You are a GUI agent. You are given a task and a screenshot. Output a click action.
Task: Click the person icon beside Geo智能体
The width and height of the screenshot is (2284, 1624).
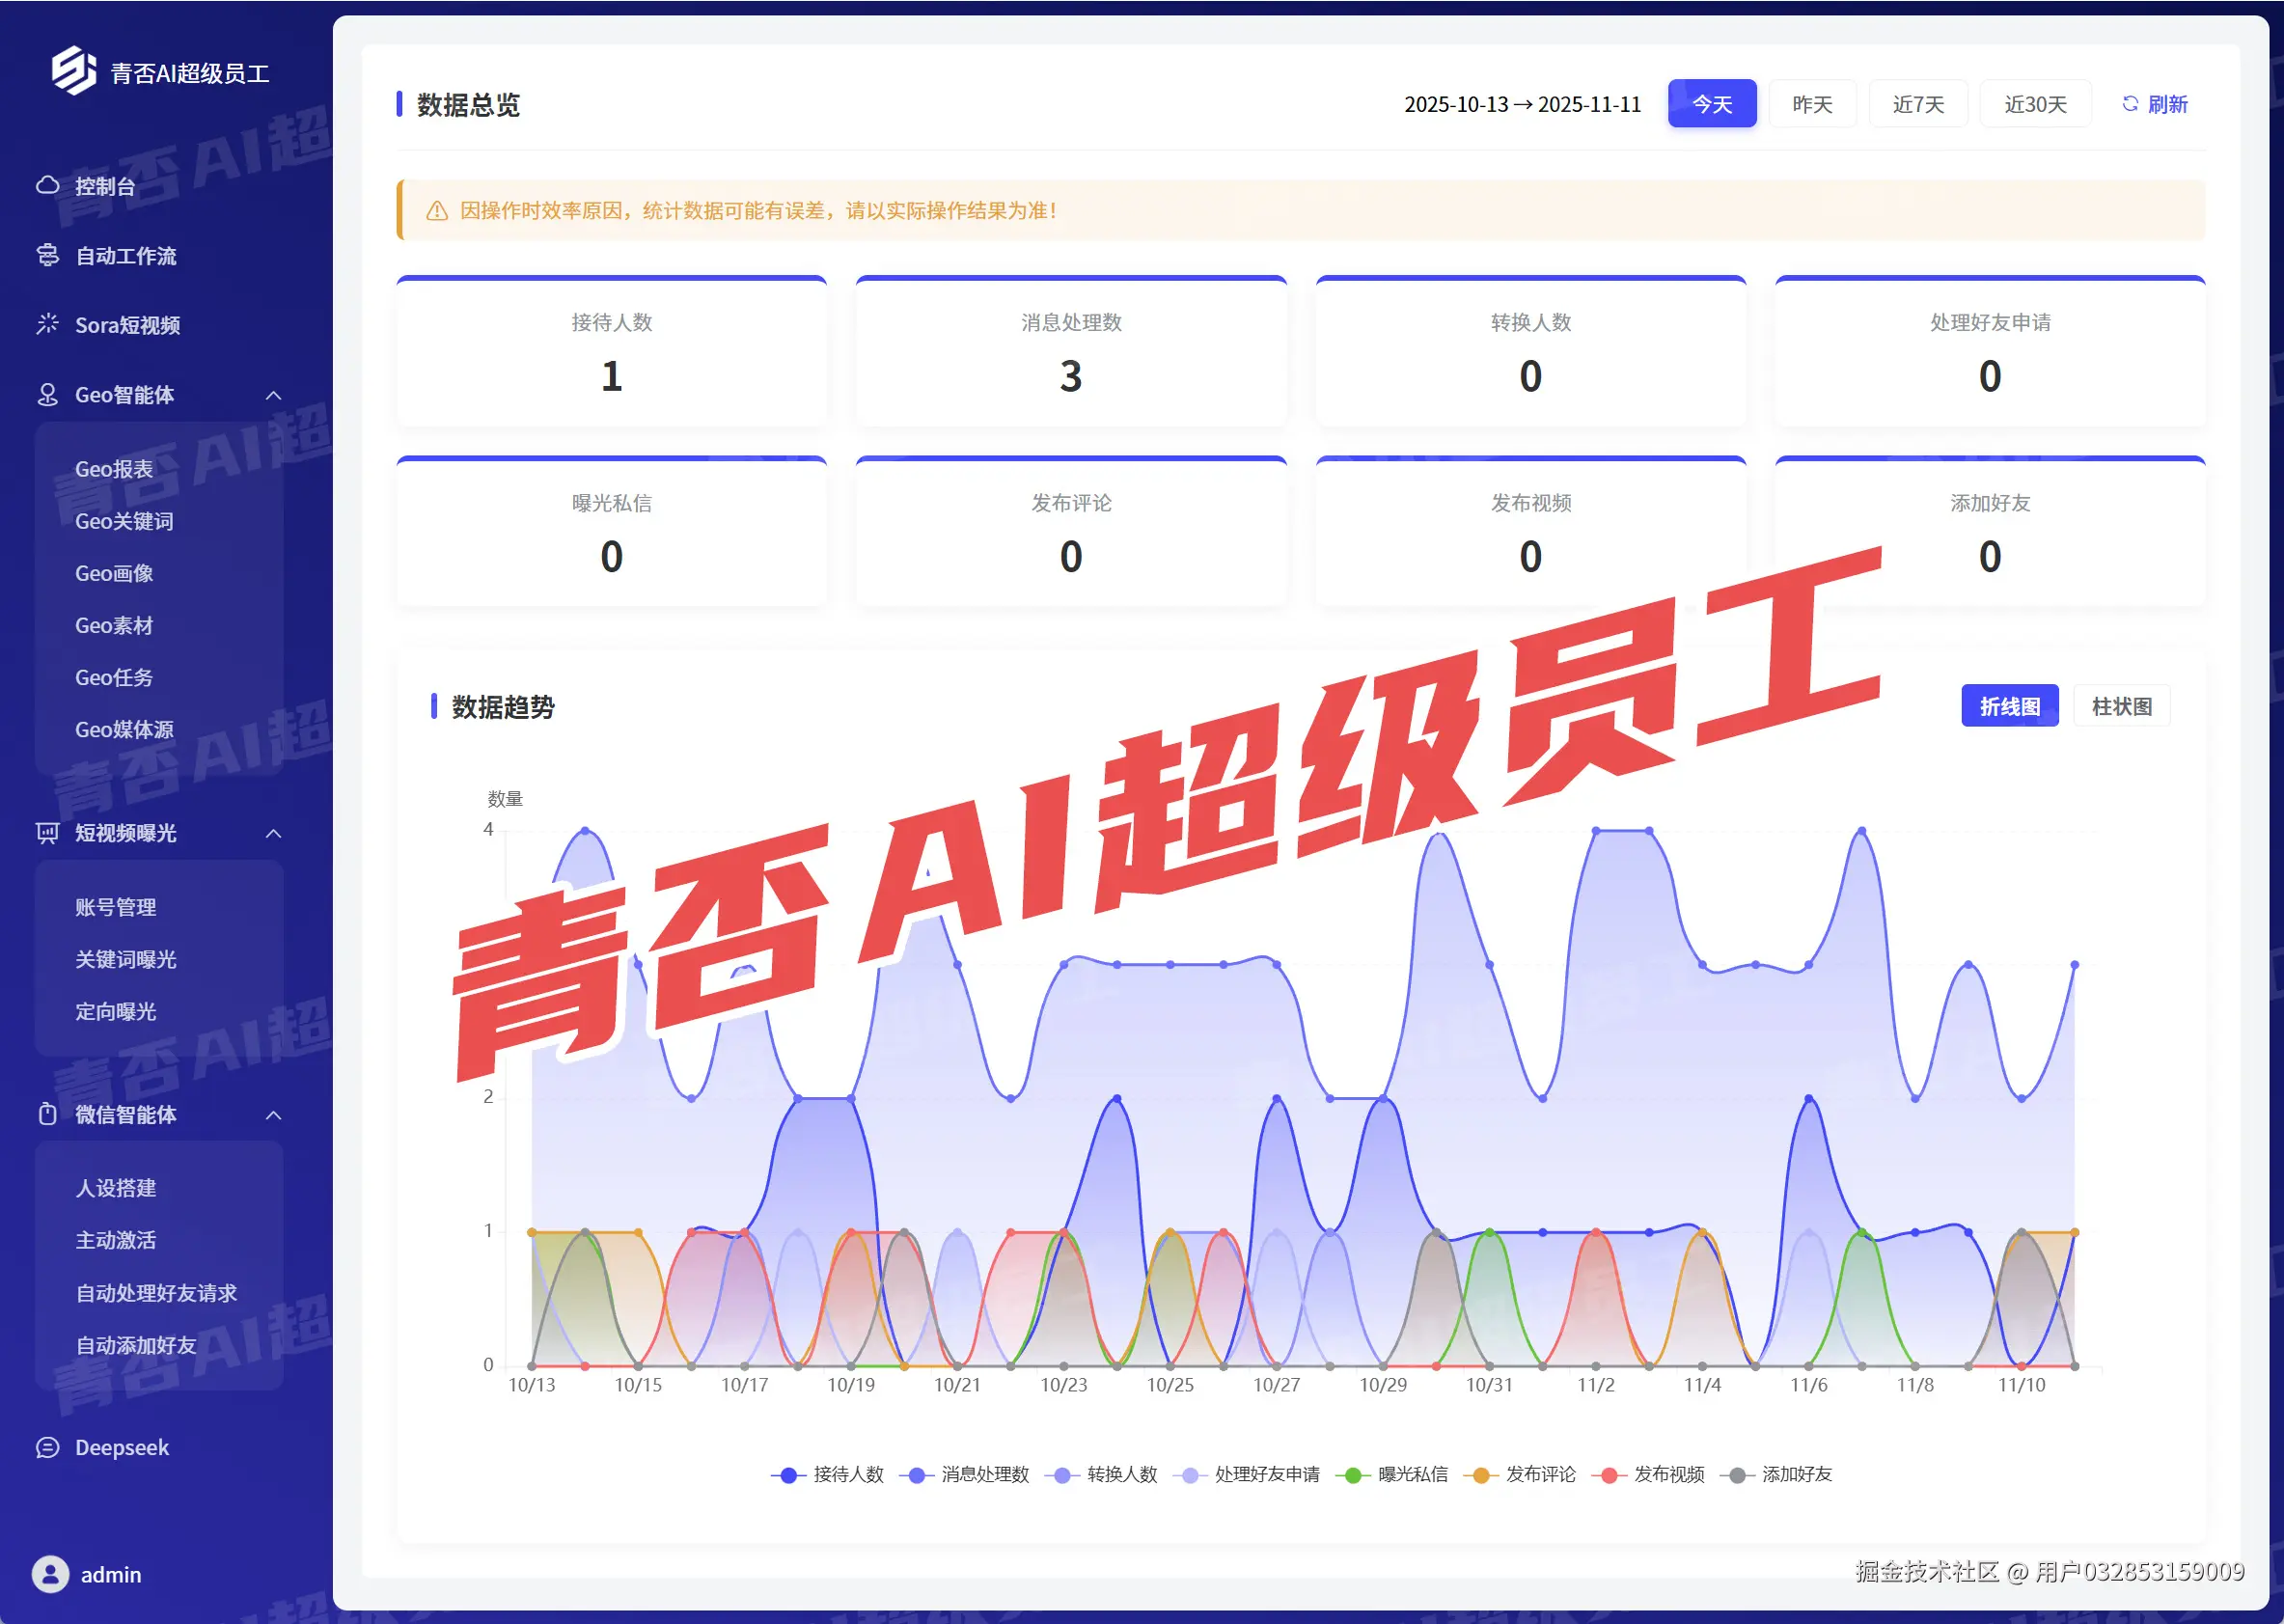pos(47,395)
